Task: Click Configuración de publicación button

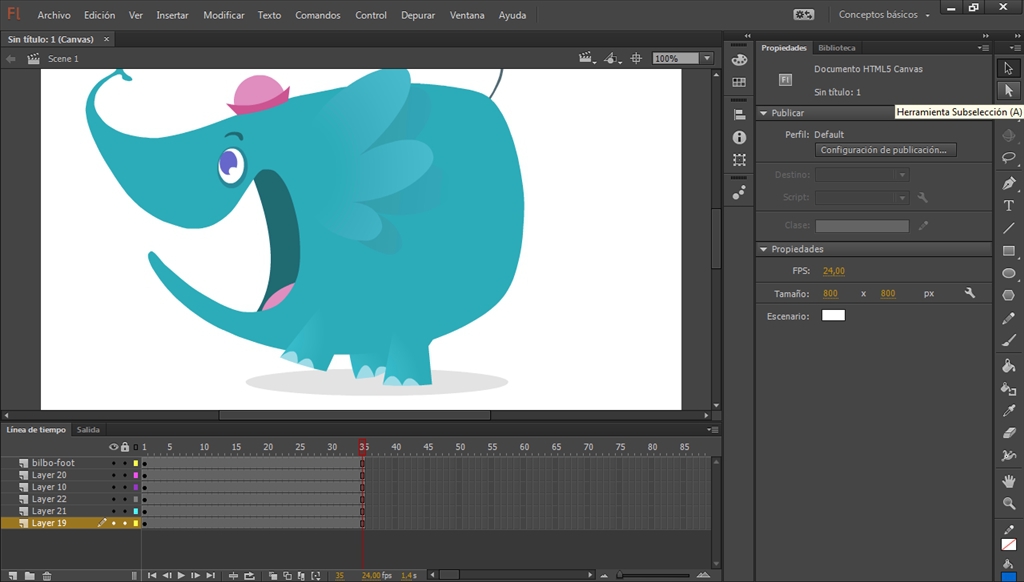Action: [x=885, y=150]
